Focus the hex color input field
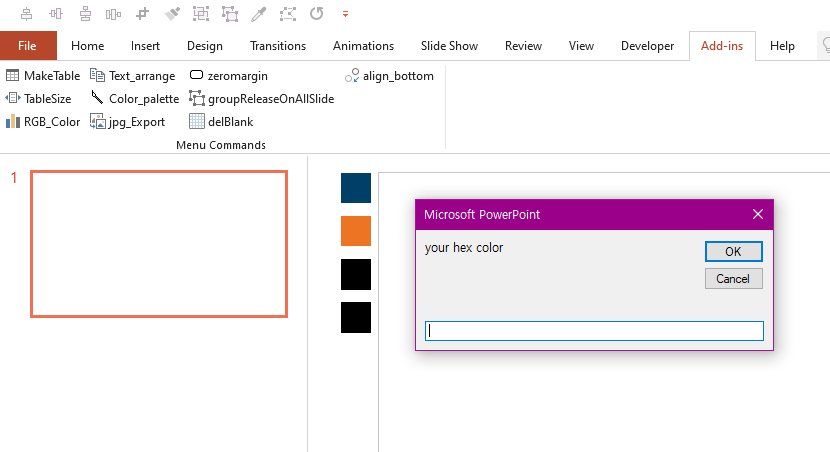Viewport: 830px width, 452px height. click(x=594, y=331)
